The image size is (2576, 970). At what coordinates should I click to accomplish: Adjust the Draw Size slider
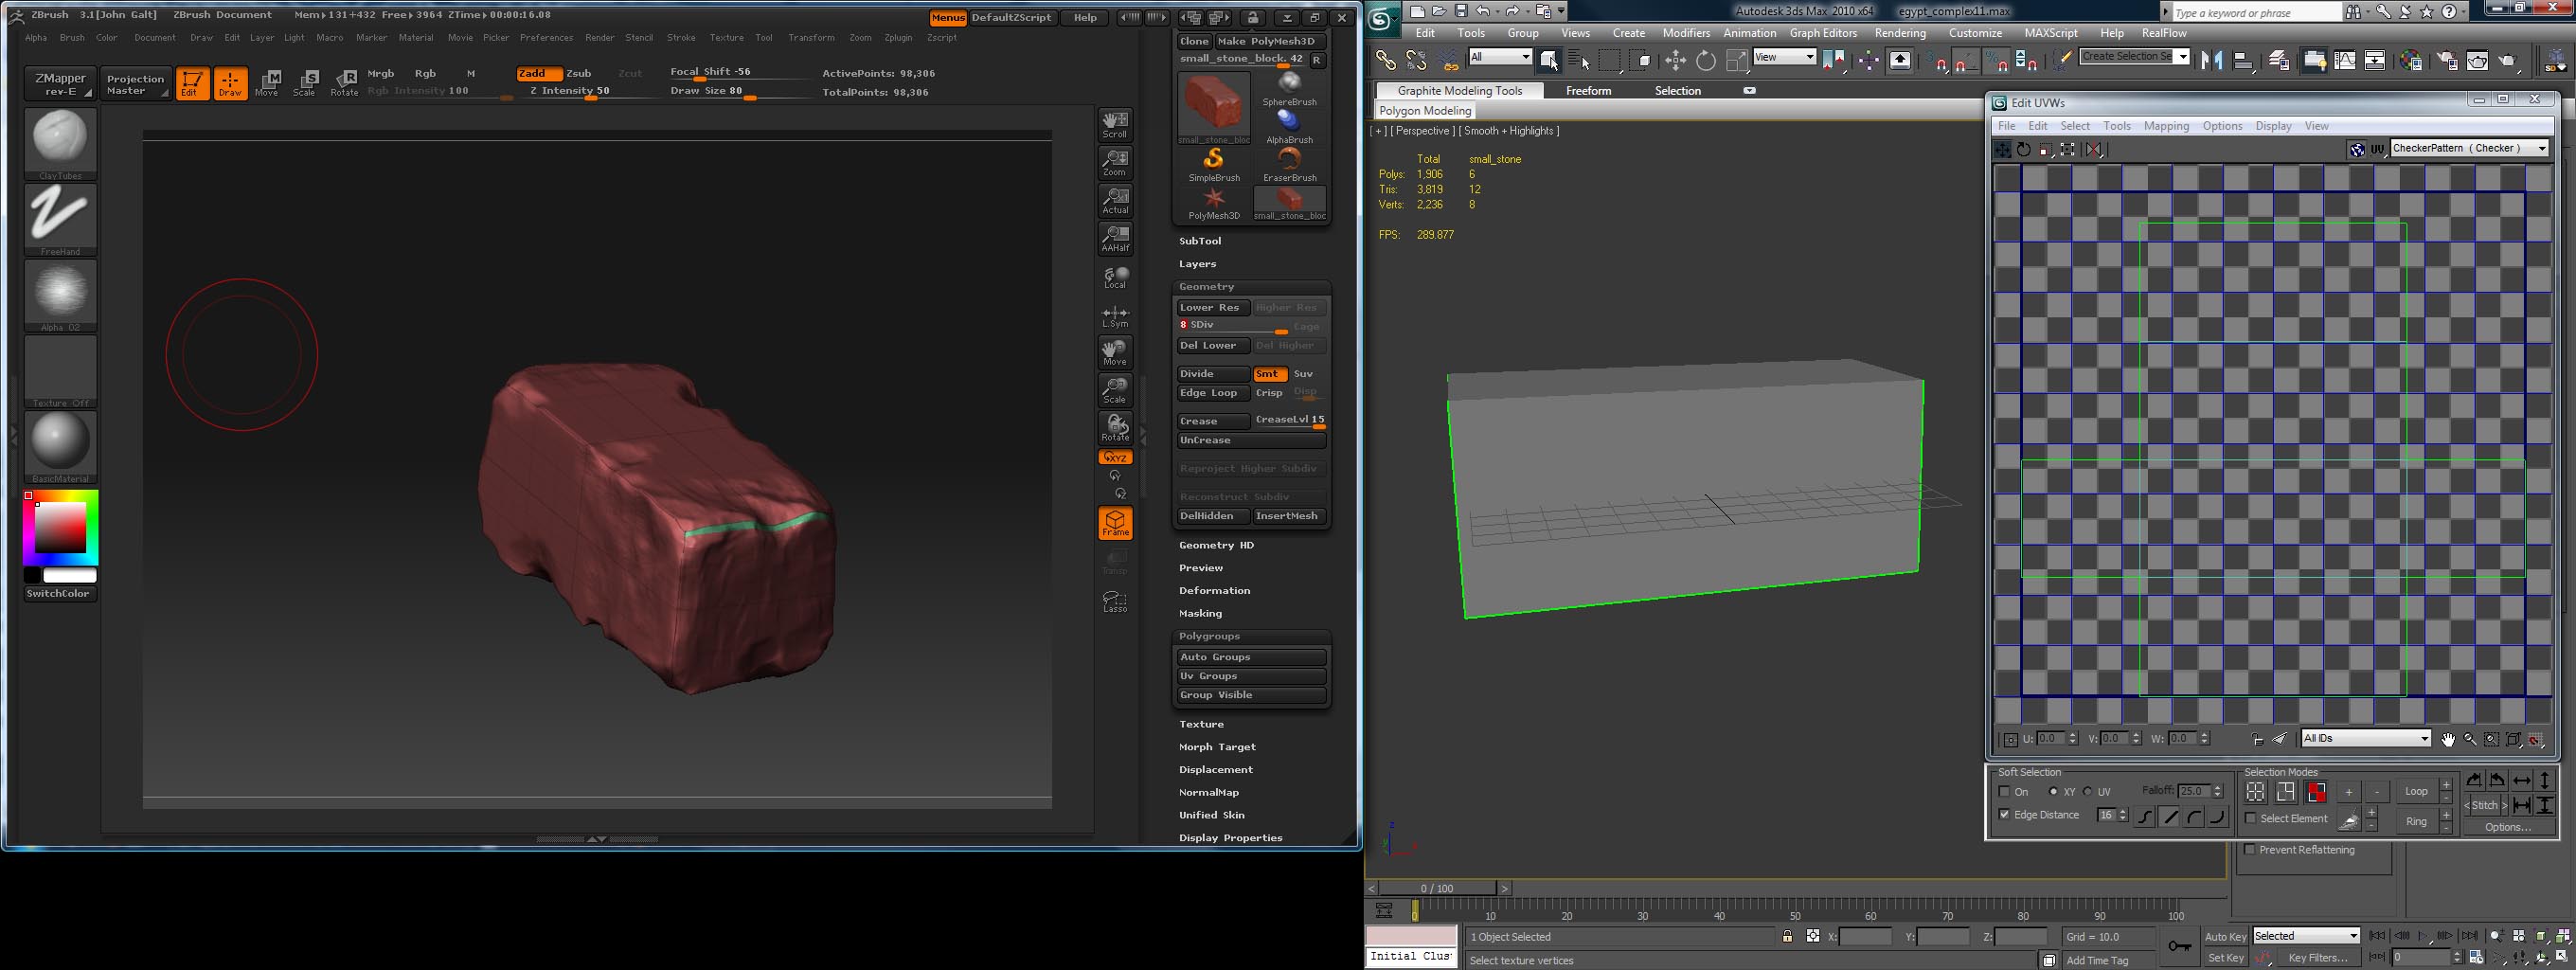click(750, 97)
